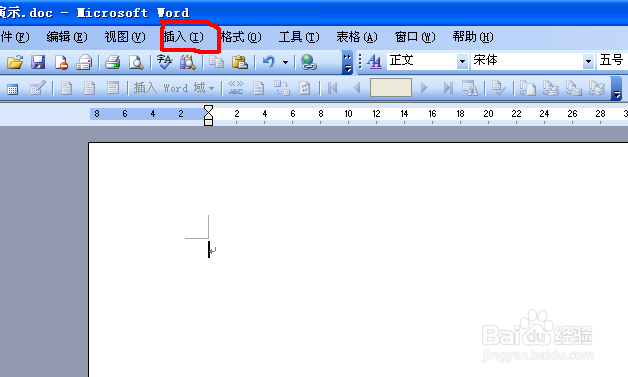Open a file with the folder icon
Viewport: 628px width, 377px height.
pos(15,62)
